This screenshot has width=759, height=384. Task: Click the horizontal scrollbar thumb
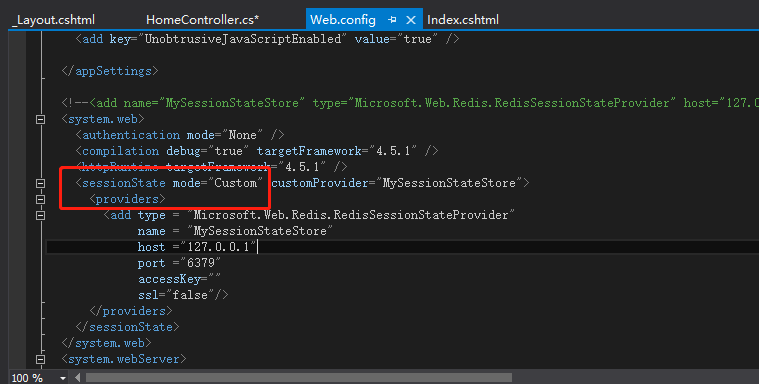(299, 378)
